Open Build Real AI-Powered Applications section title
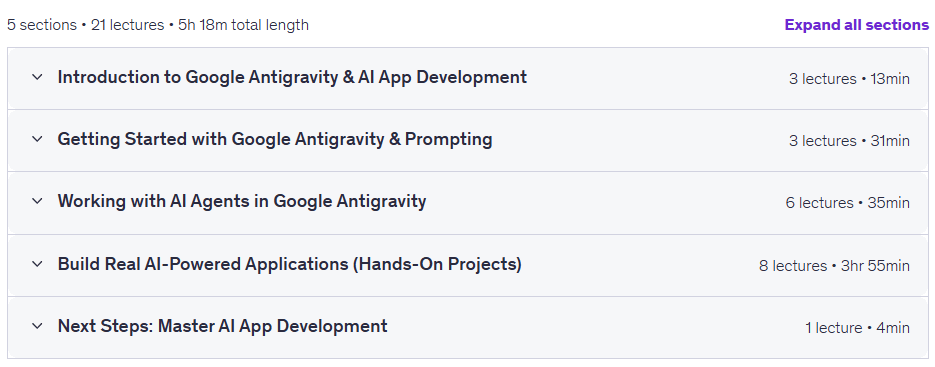Image resolution: width=935 pixels, height=367 pixels. coord(289,264)
